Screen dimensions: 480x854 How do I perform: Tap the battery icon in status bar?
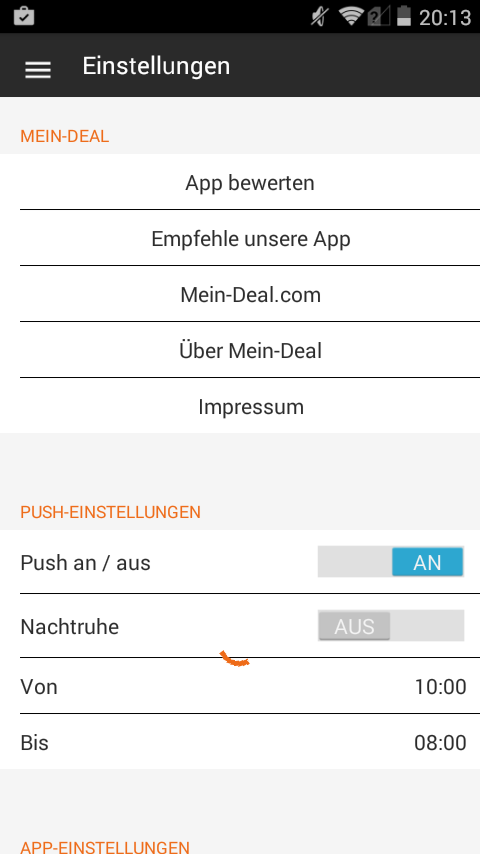click(404, 16)
